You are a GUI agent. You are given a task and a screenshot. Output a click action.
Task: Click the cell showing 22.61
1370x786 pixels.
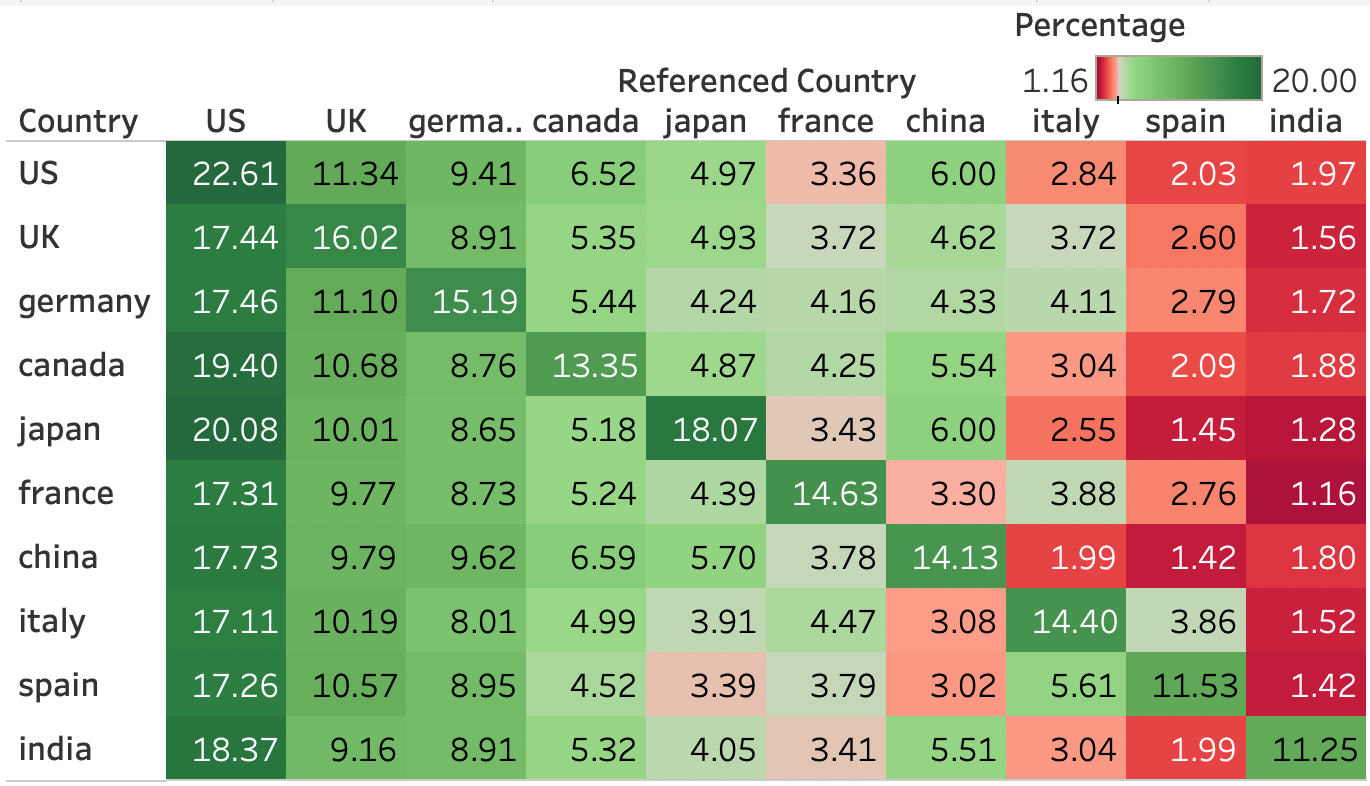(x=226, y=173)
